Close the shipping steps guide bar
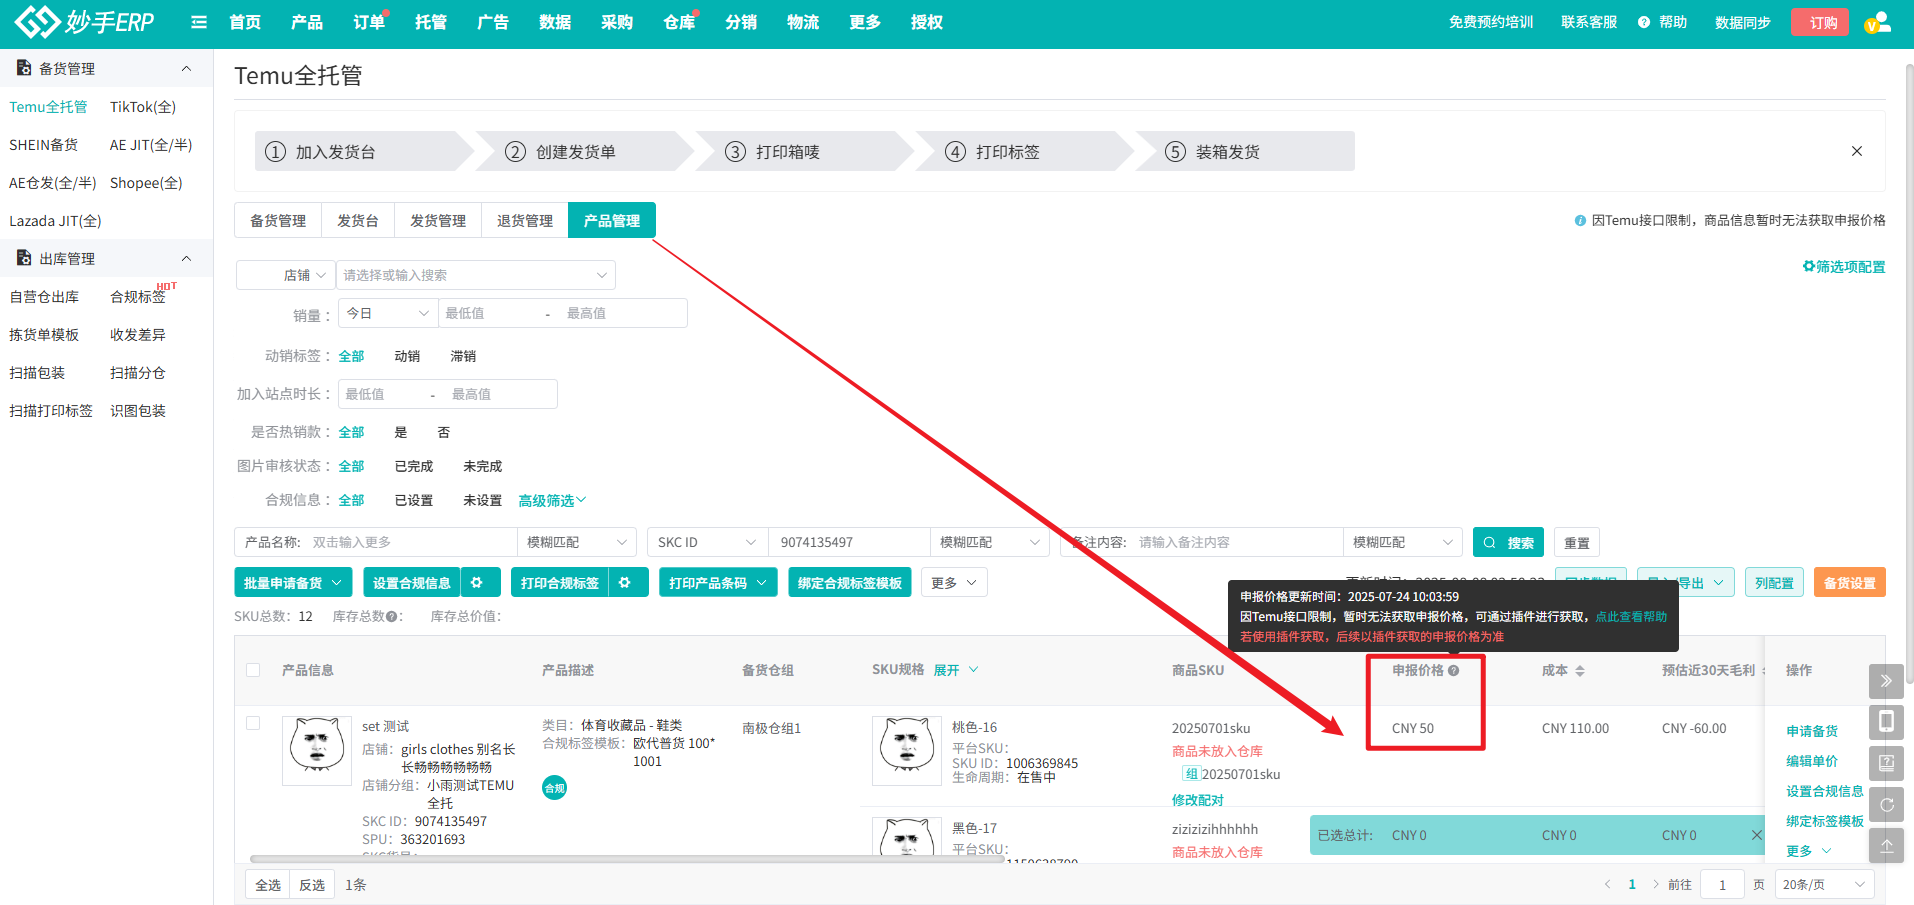 [x=1857, y=151]
